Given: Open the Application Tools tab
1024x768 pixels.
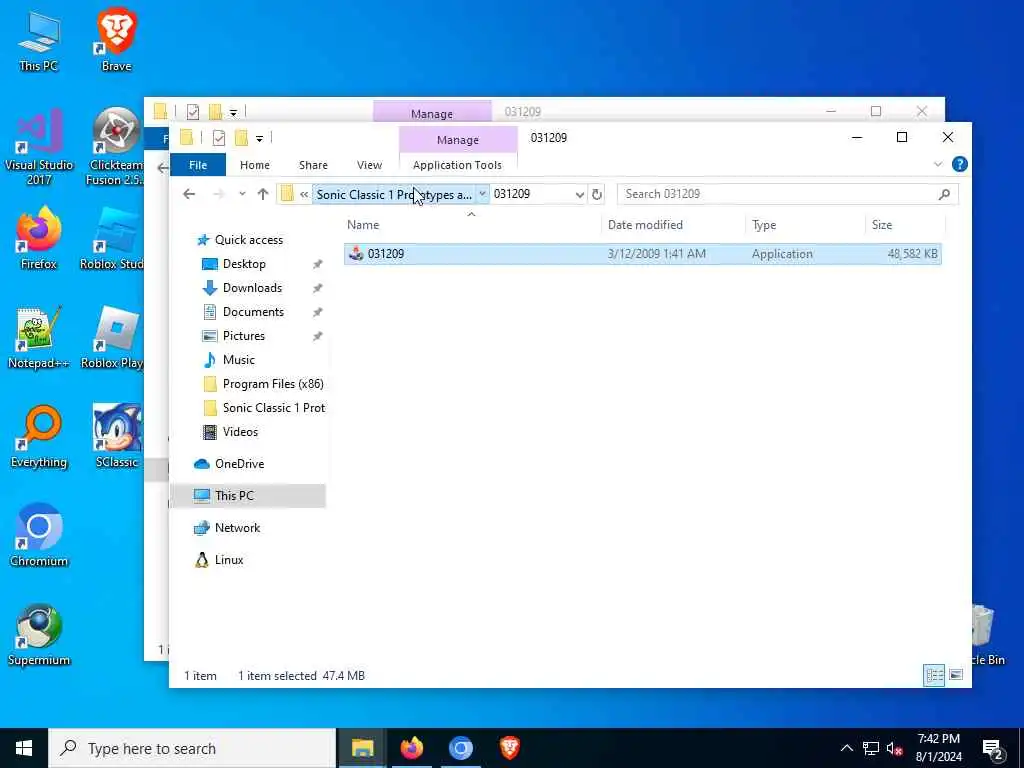Looking at the screenshot, I should (x=457, y=165).
